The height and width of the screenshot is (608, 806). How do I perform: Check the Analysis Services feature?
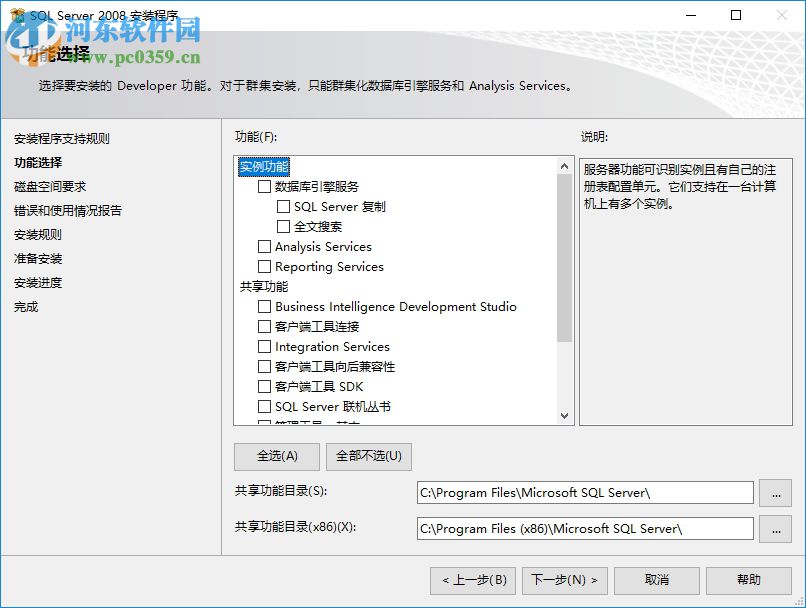tap(263, 247)
